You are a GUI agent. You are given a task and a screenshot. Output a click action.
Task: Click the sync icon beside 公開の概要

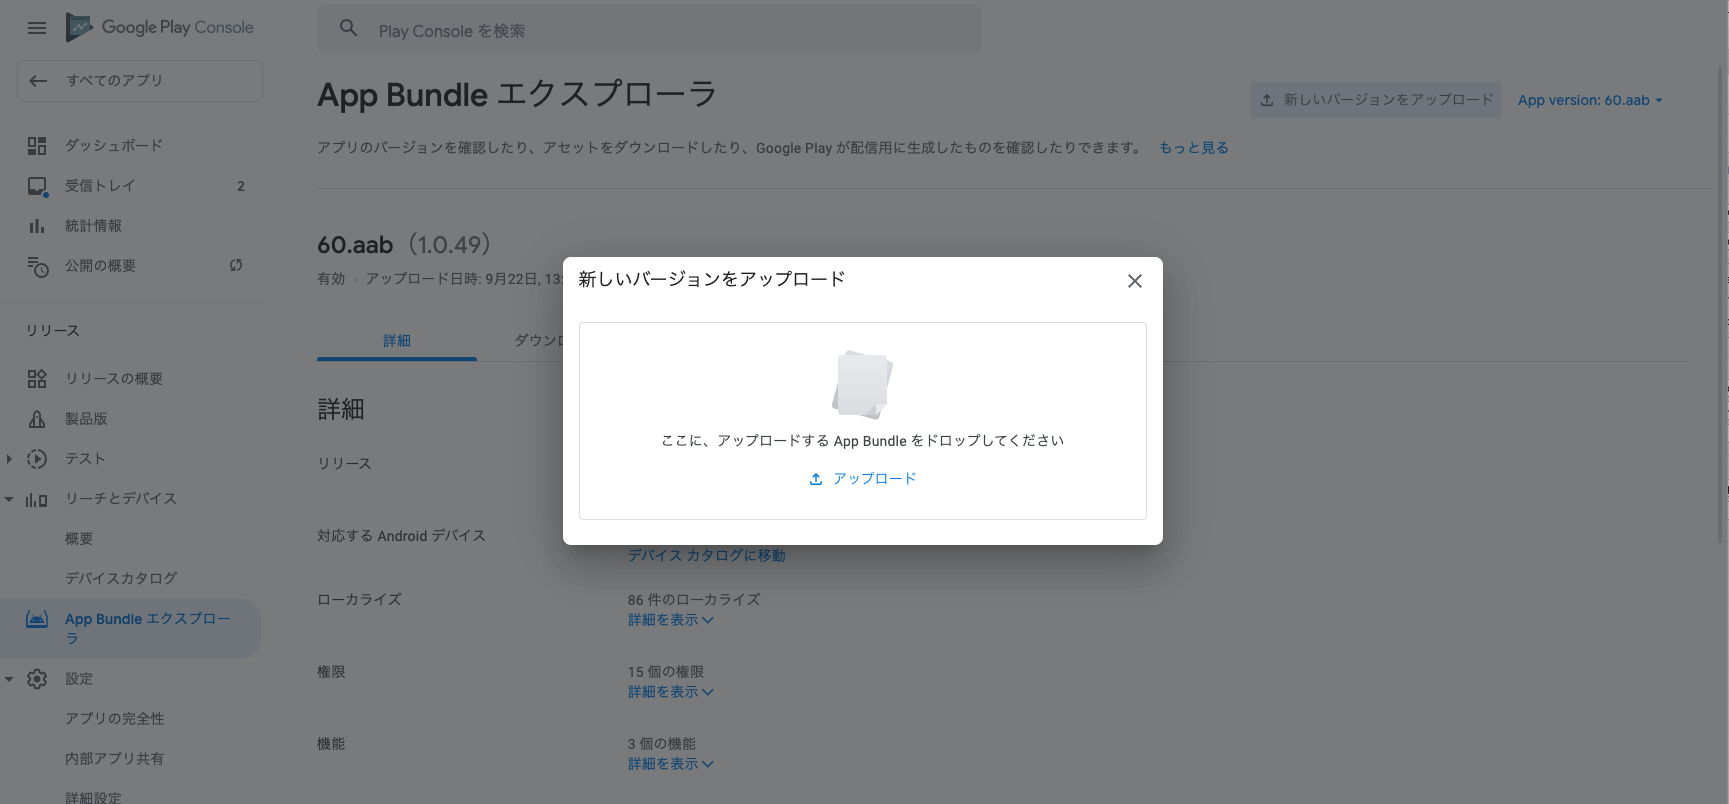tap(236, 265)
